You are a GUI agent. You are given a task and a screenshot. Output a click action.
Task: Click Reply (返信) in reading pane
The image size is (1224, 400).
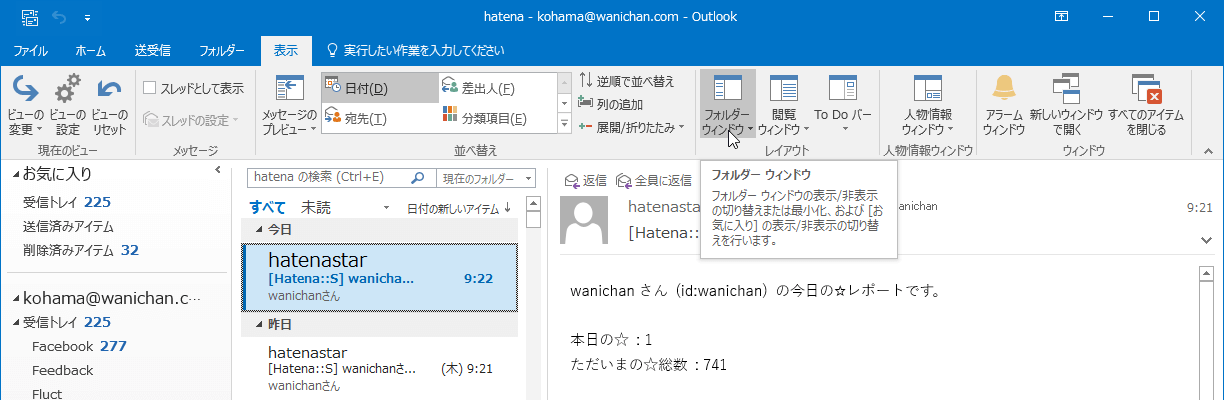click(586, 180)
